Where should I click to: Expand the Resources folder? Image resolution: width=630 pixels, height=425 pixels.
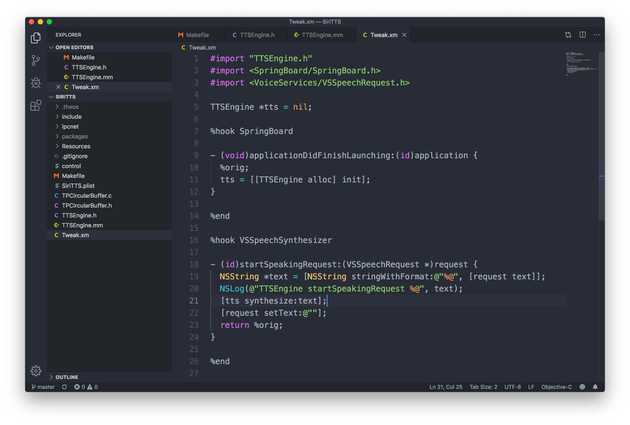tap(76, 146)
